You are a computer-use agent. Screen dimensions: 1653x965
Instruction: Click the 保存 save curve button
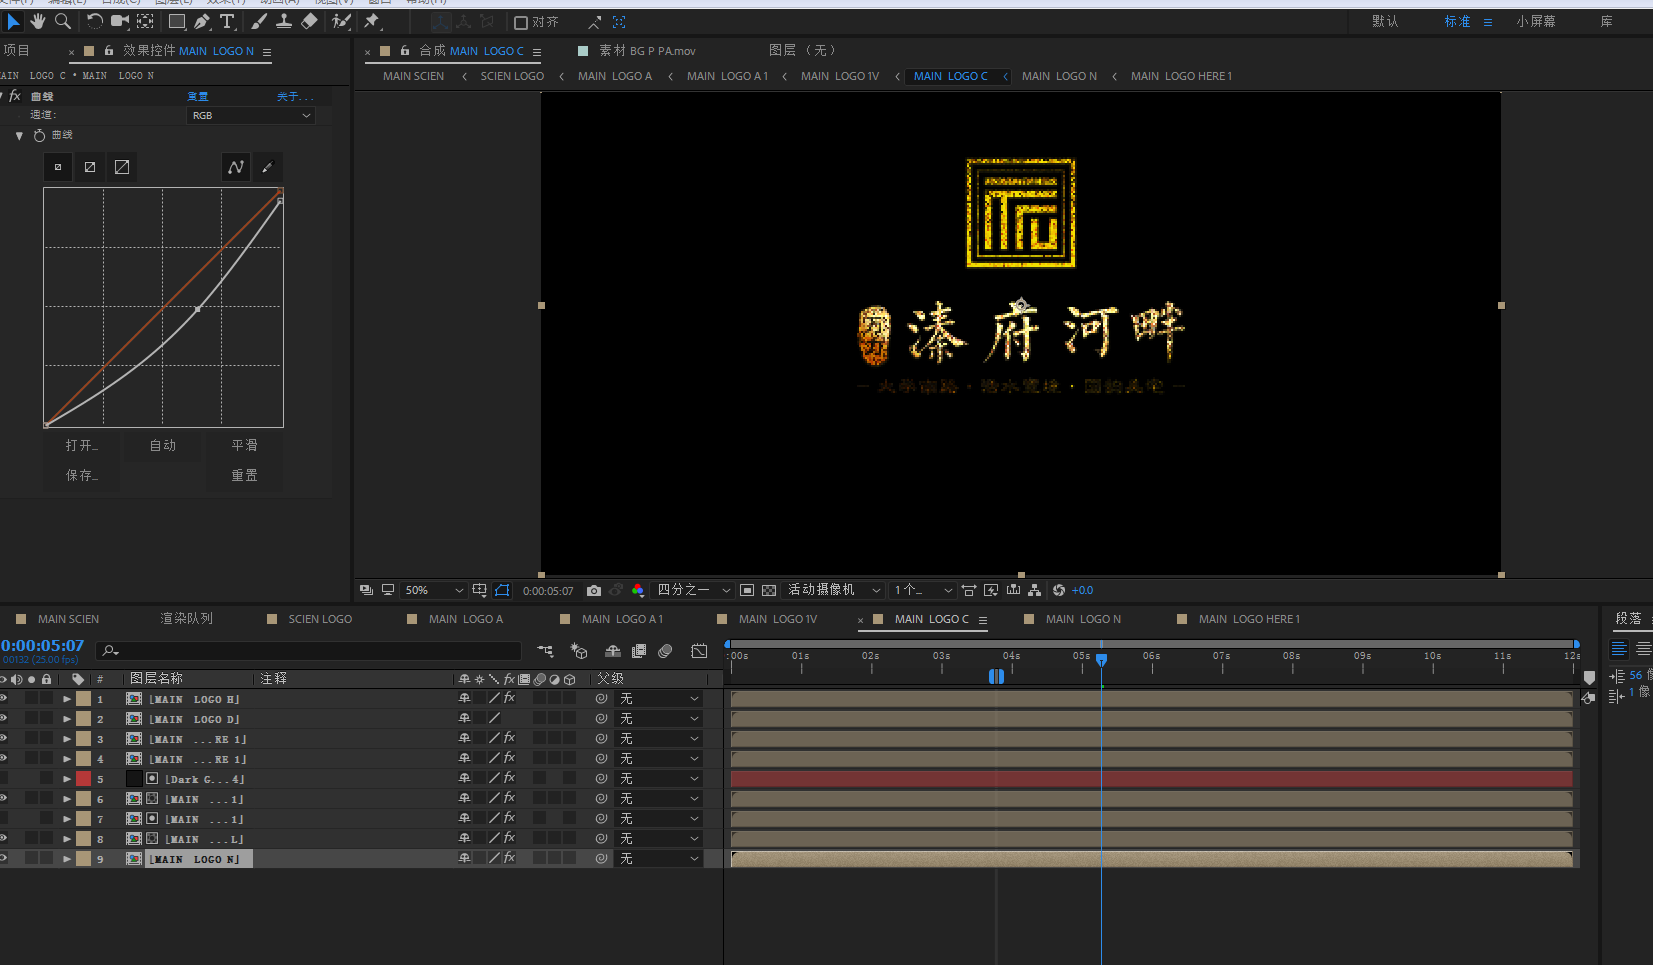pyautogui.click(x=82, y=475)
